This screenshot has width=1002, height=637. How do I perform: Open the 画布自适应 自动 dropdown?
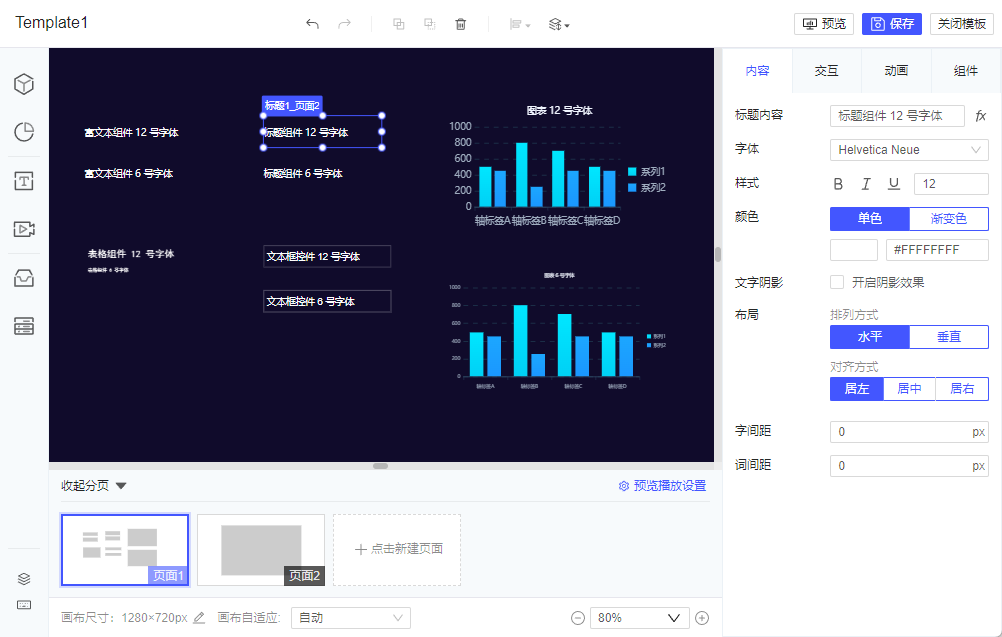pos(351,618)
